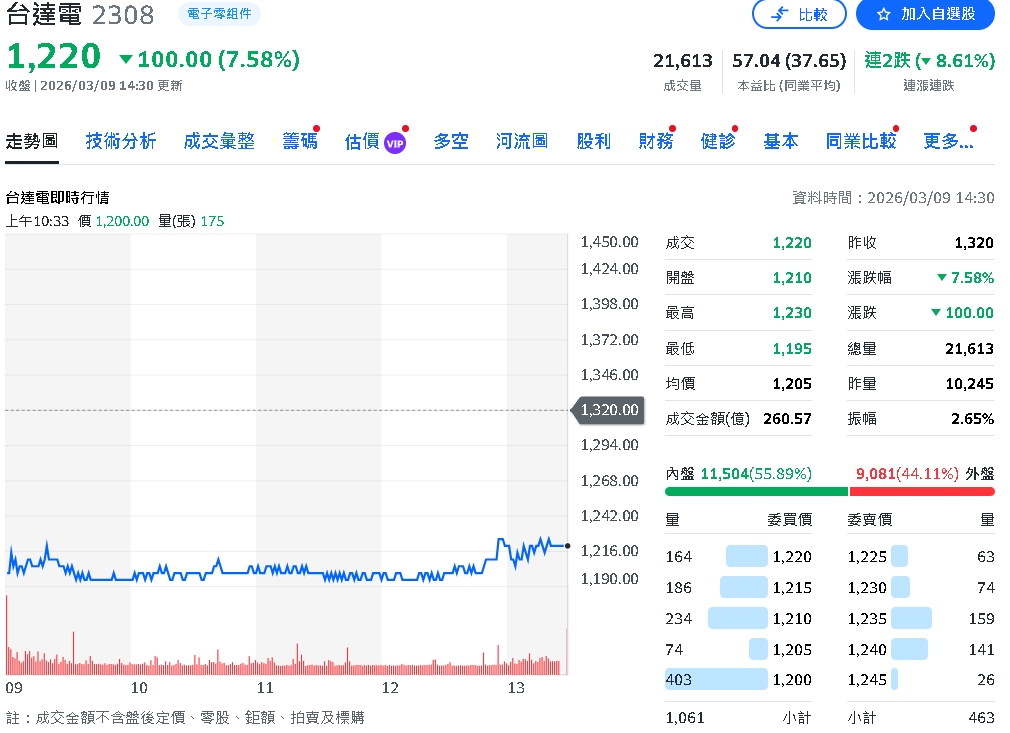This screenshot has width=1010, height=733.
Task: Click the 1,225 ask price row
Action: click(x=921, y=556)
